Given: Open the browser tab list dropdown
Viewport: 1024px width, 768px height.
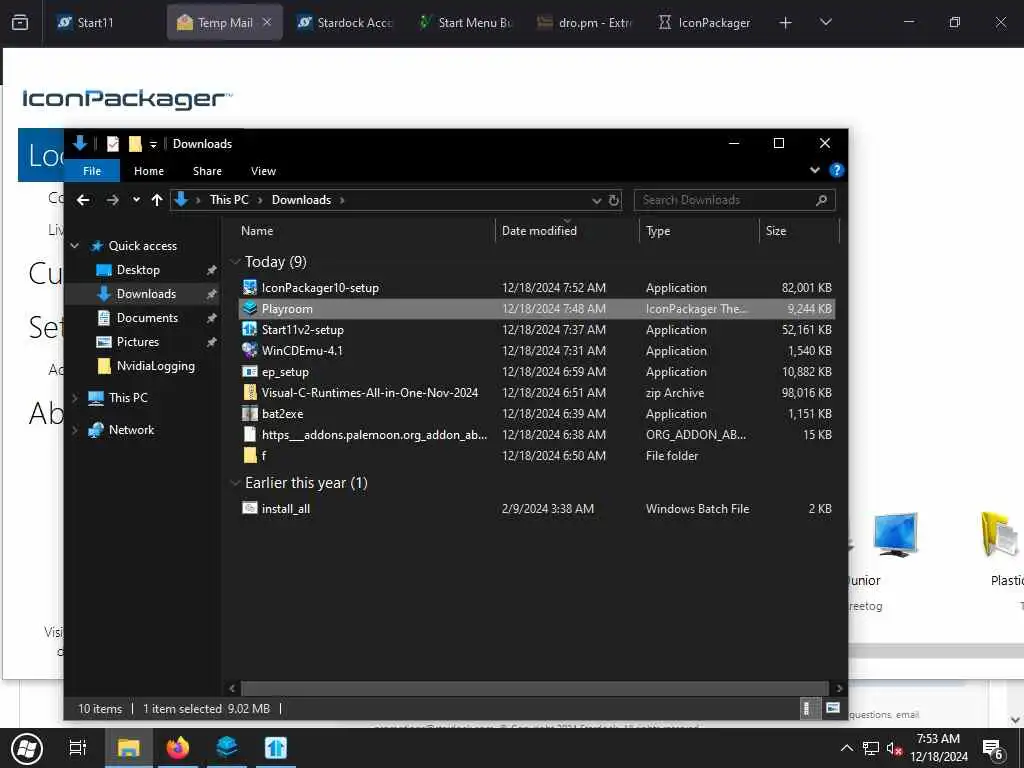Looking at the screenshot, I should (x=825, y=22).
